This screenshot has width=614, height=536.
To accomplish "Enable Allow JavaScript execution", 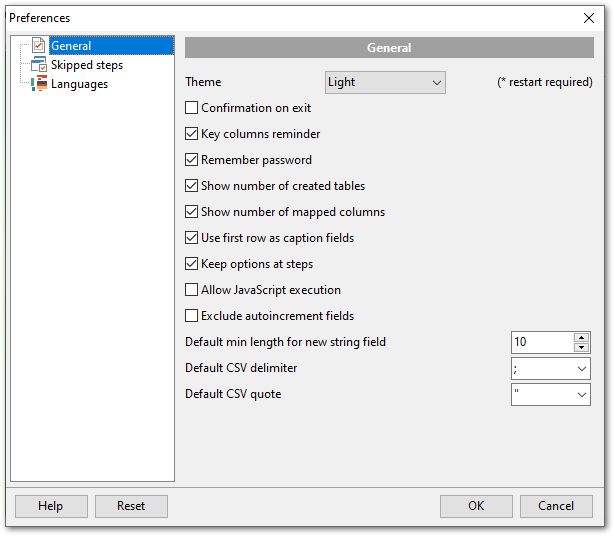I will pyautogui.click(x=192, y=290).
